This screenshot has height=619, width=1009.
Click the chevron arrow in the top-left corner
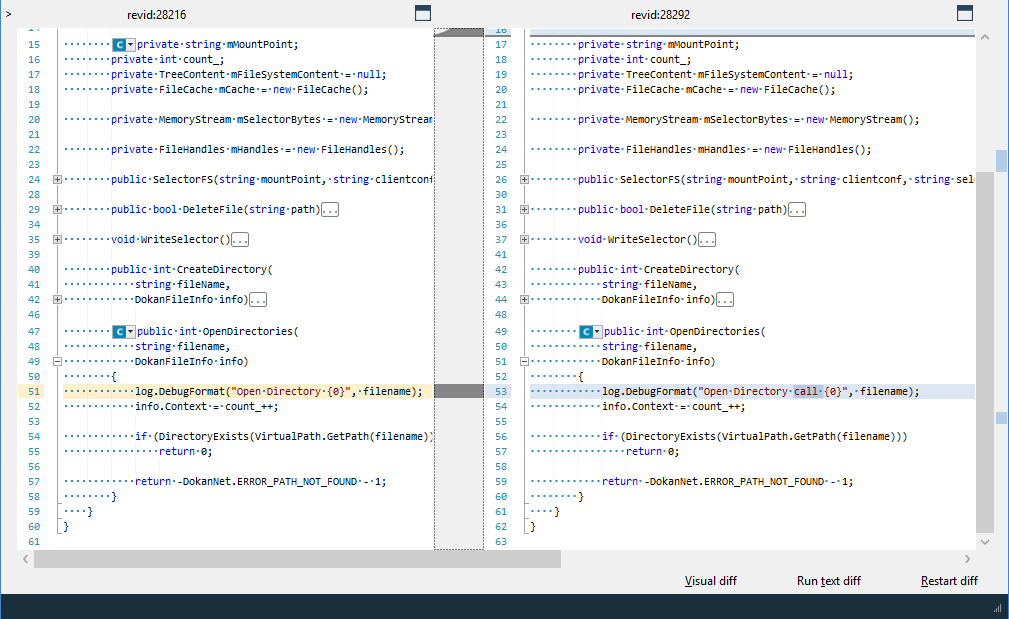(x=8, y=13)
